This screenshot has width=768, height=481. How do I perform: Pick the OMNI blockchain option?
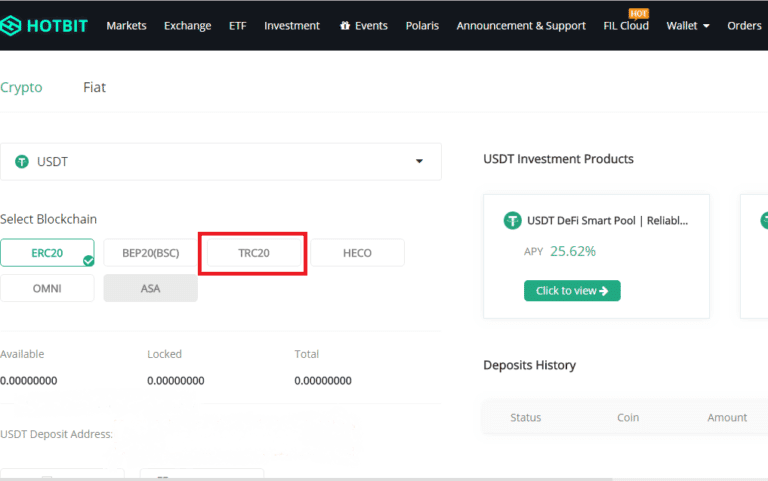[47, 288]
